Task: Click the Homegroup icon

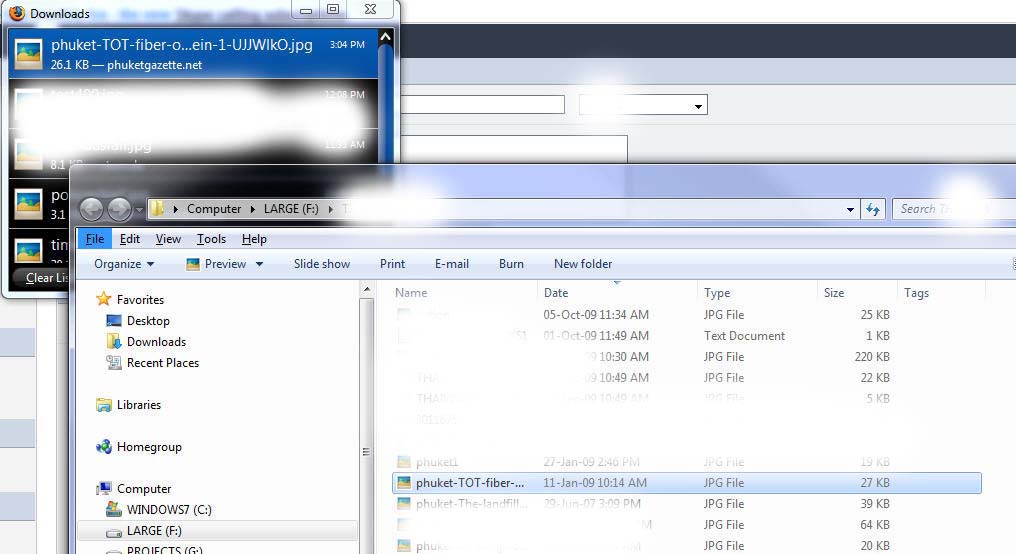Action: click(104, 446)
